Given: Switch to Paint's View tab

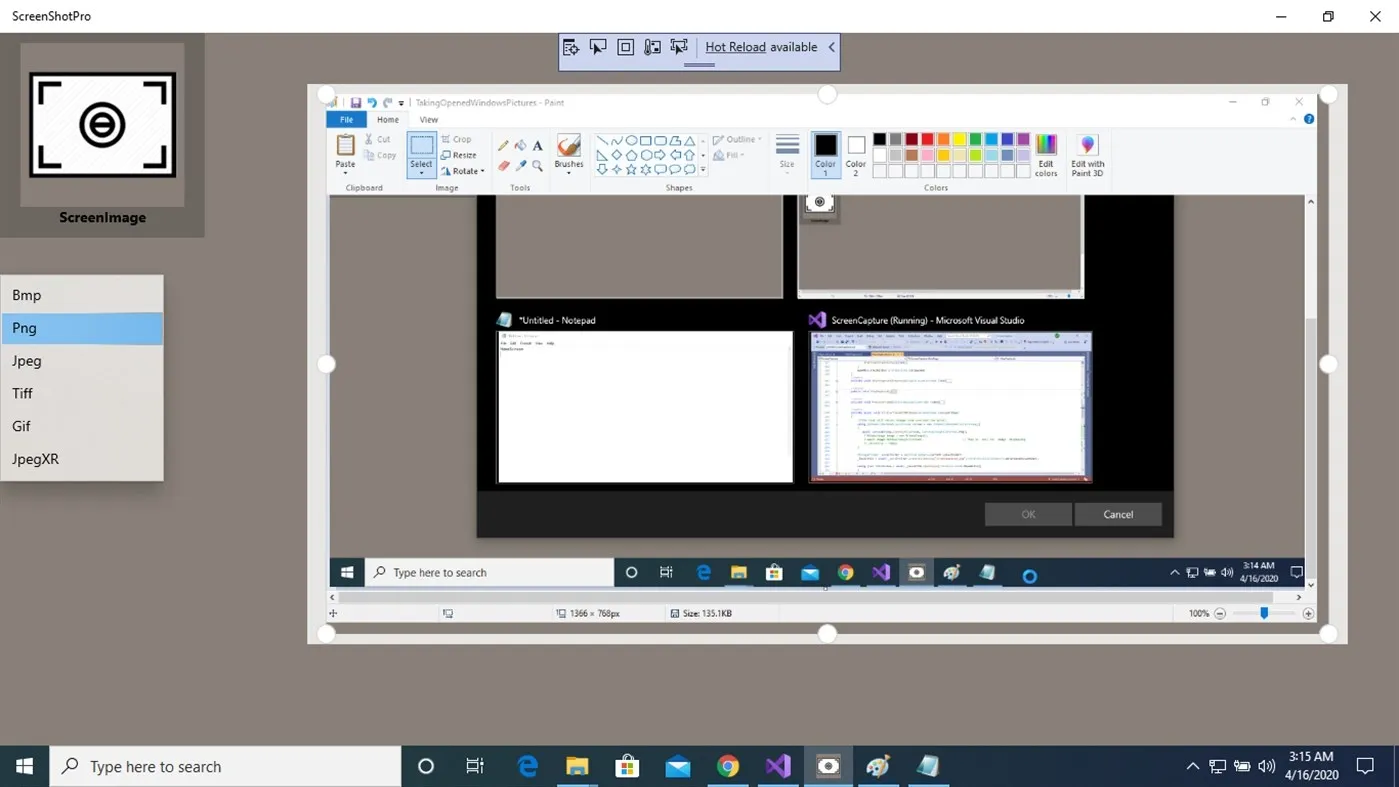Looking at the screenshot, I should (429, 119).
